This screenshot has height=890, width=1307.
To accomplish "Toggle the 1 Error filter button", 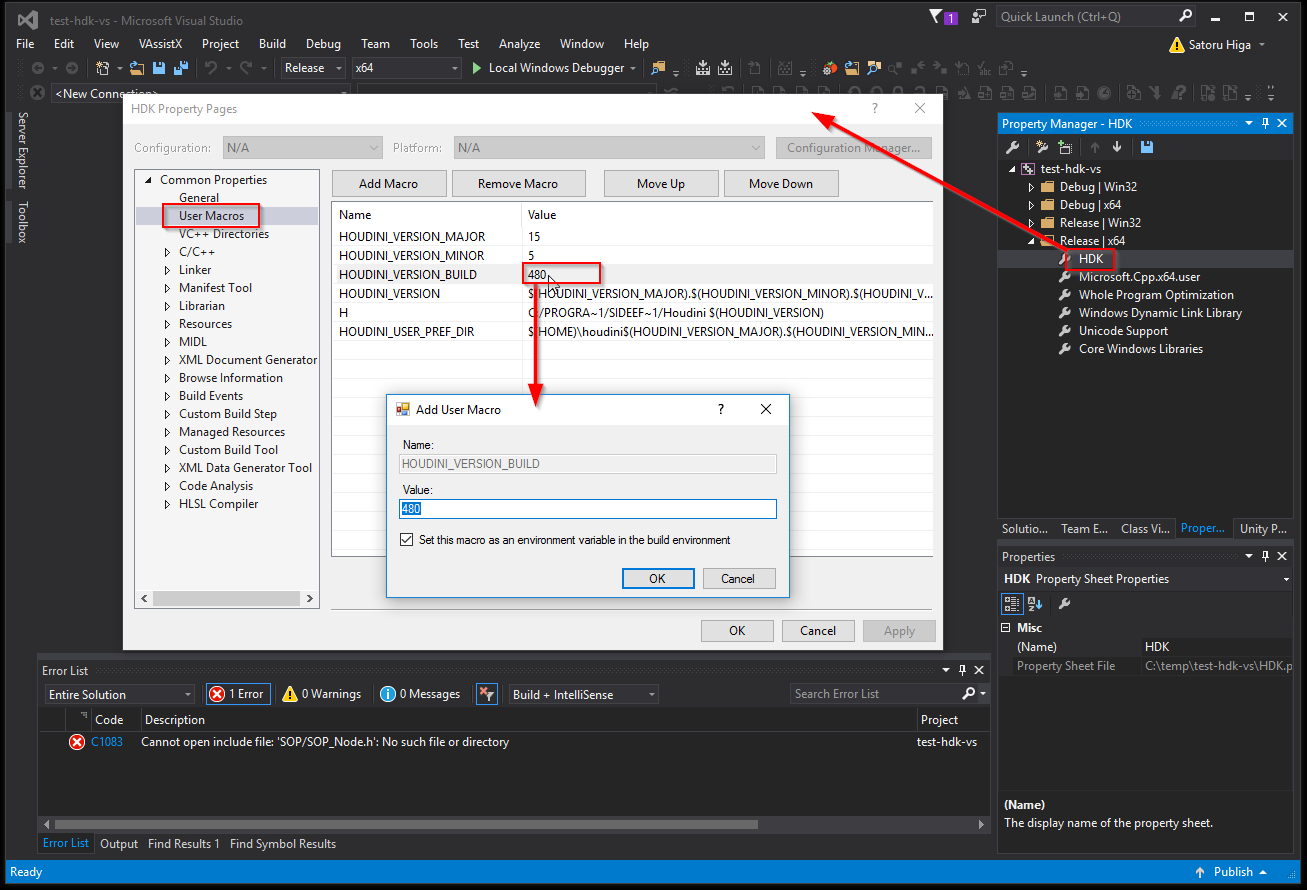I will (238, 694).
